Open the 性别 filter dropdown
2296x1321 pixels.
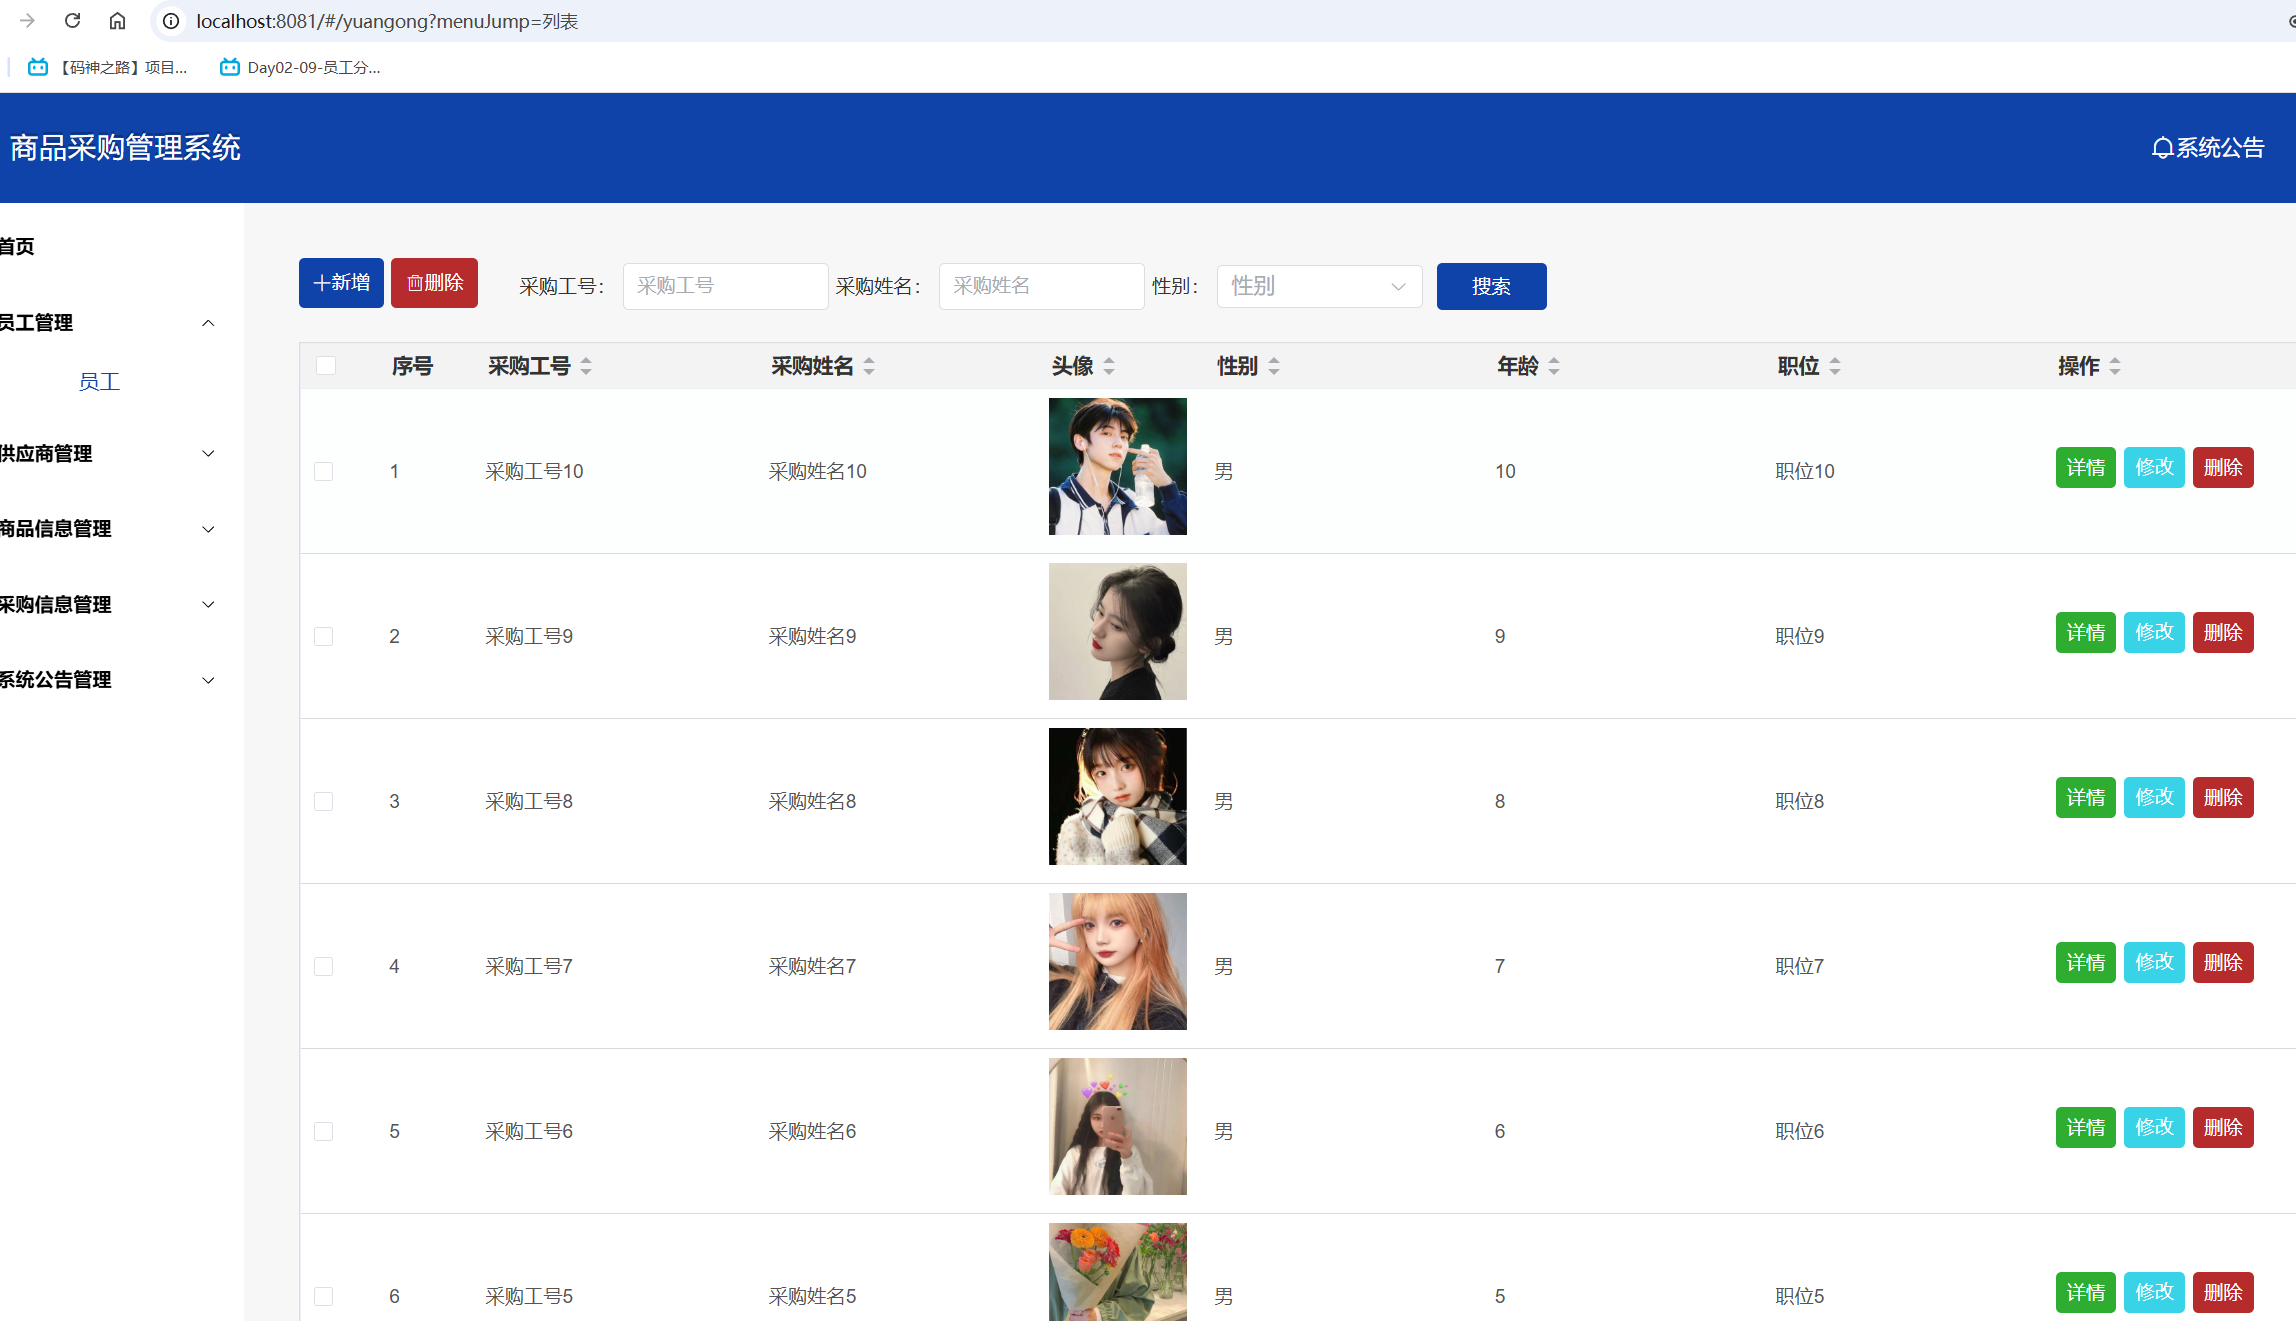(1318, 287)
